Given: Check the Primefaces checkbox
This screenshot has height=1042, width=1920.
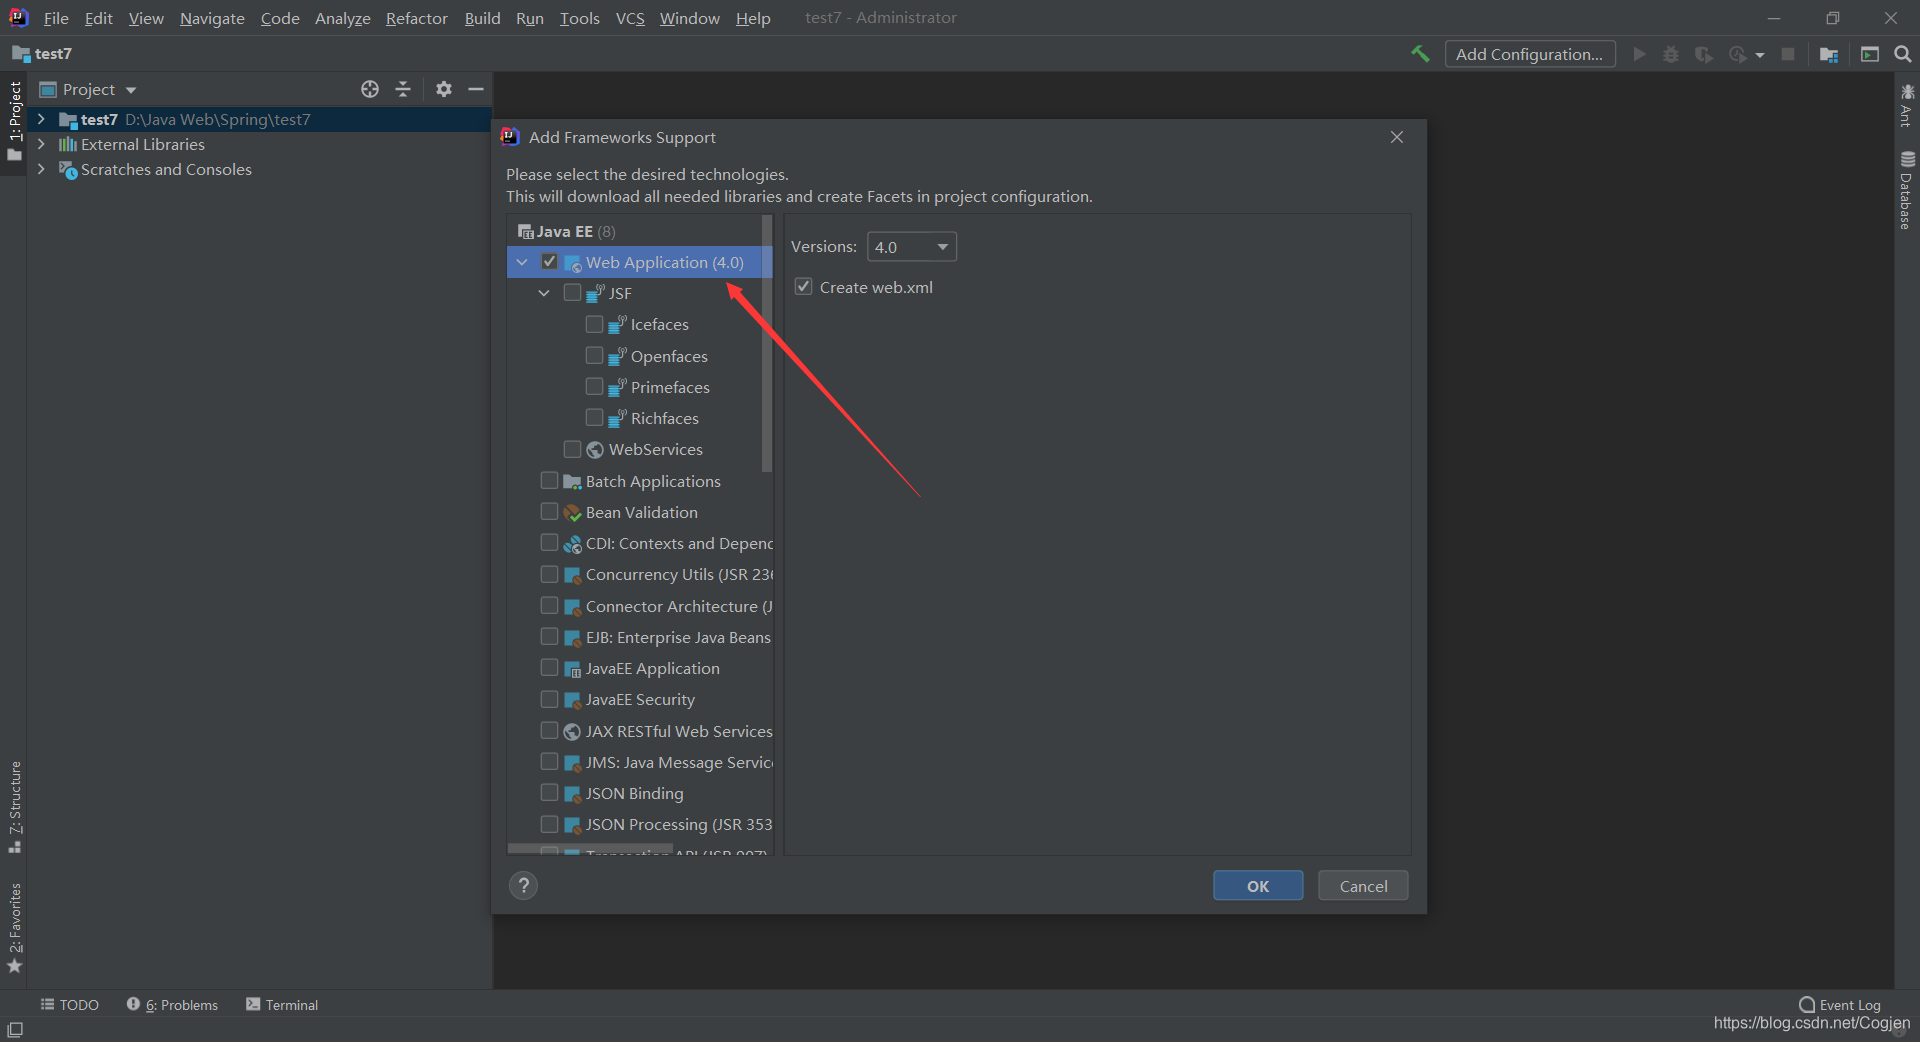Looking at the screenshot, I should pyautogui.click(x=594, y=386).
